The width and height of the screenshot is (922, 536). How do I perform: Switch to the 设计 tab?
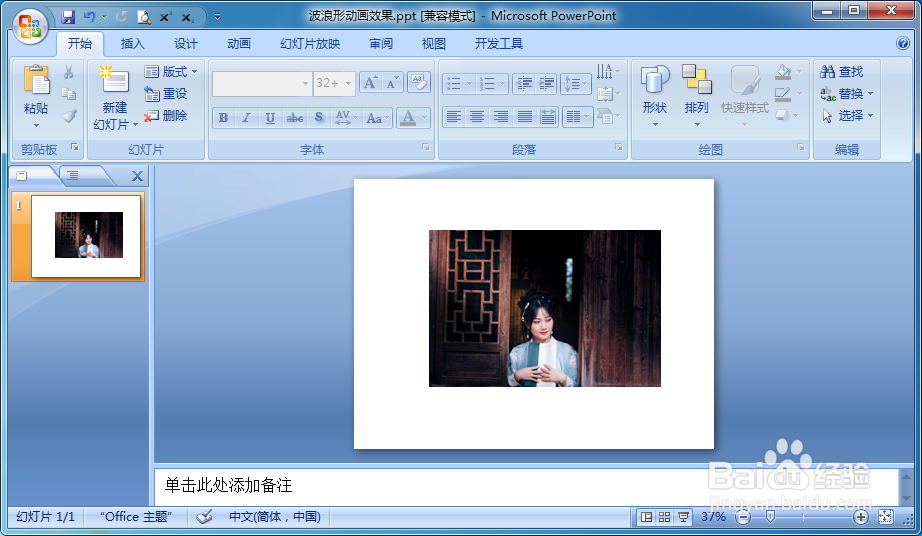point(185,43)
